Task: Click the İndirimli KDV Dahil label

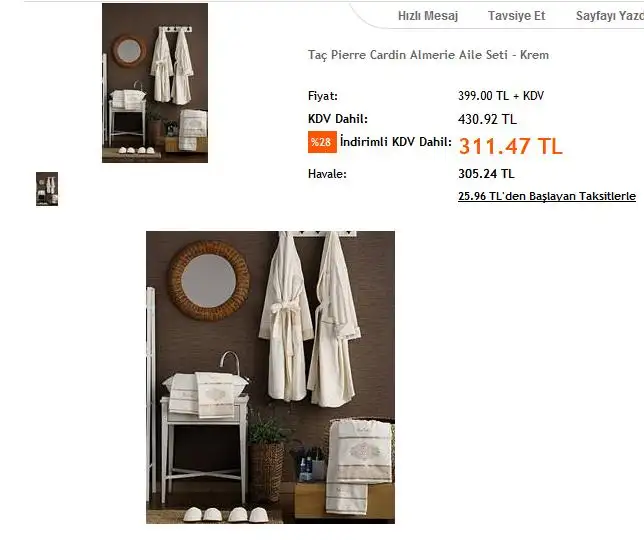Action: (396, 142)
